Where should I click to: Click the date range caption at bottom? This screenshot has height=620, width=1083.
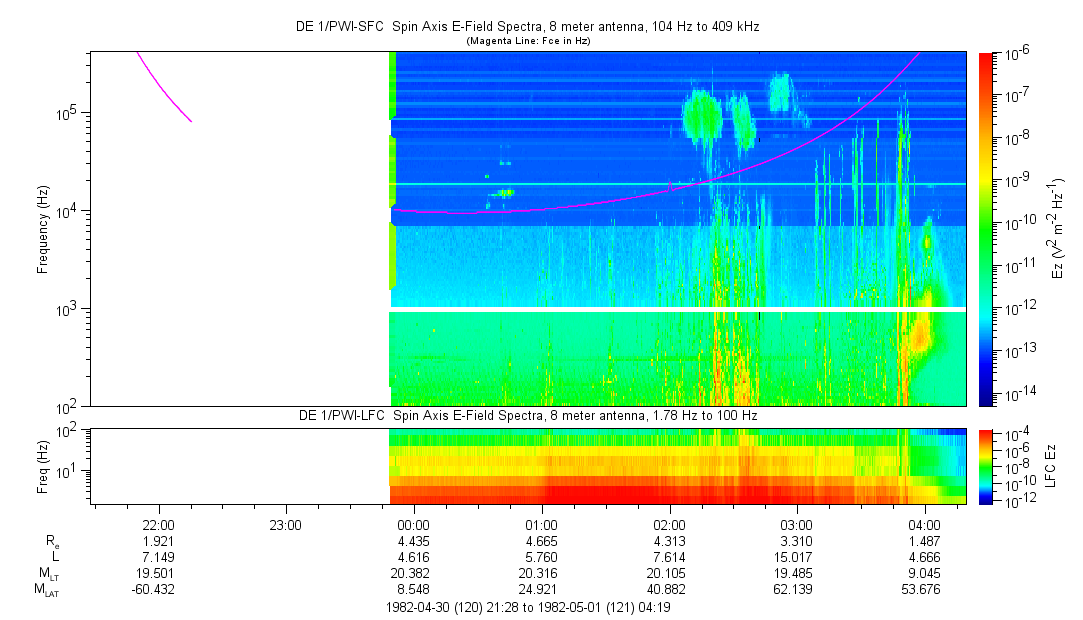coord(529,607)
